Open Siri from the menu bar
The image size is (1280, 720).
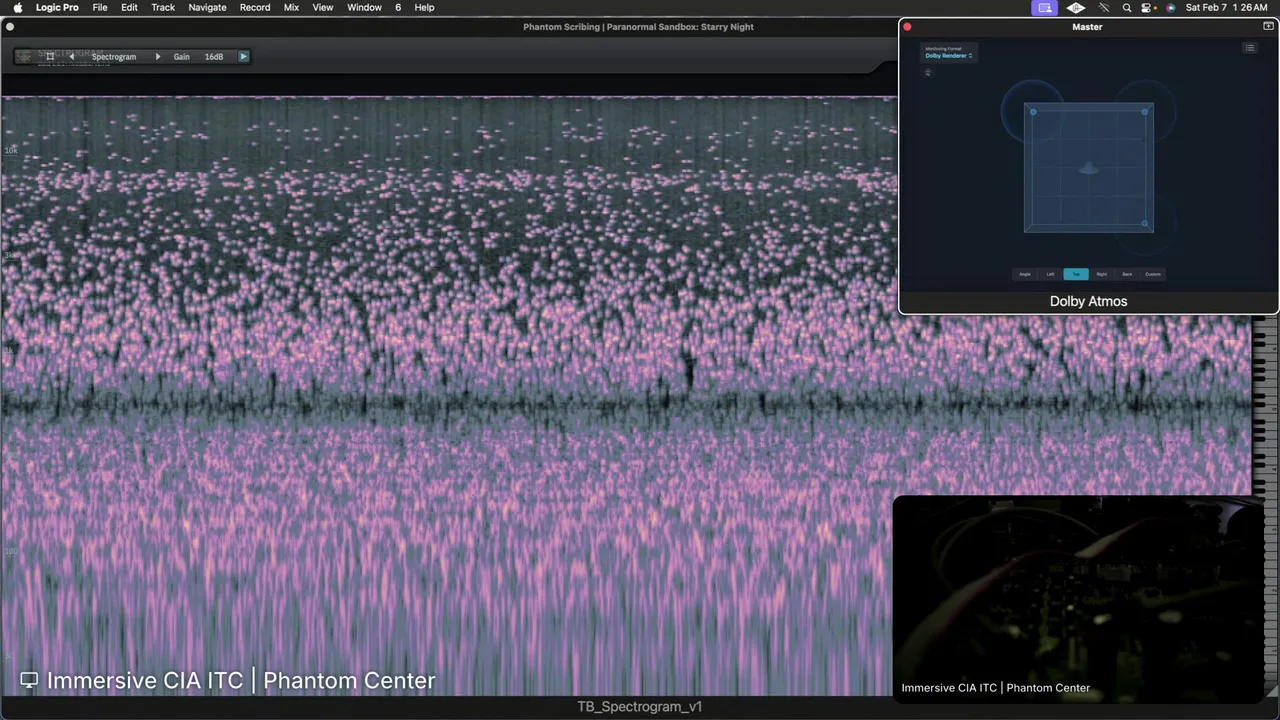tap(1170, 7)
